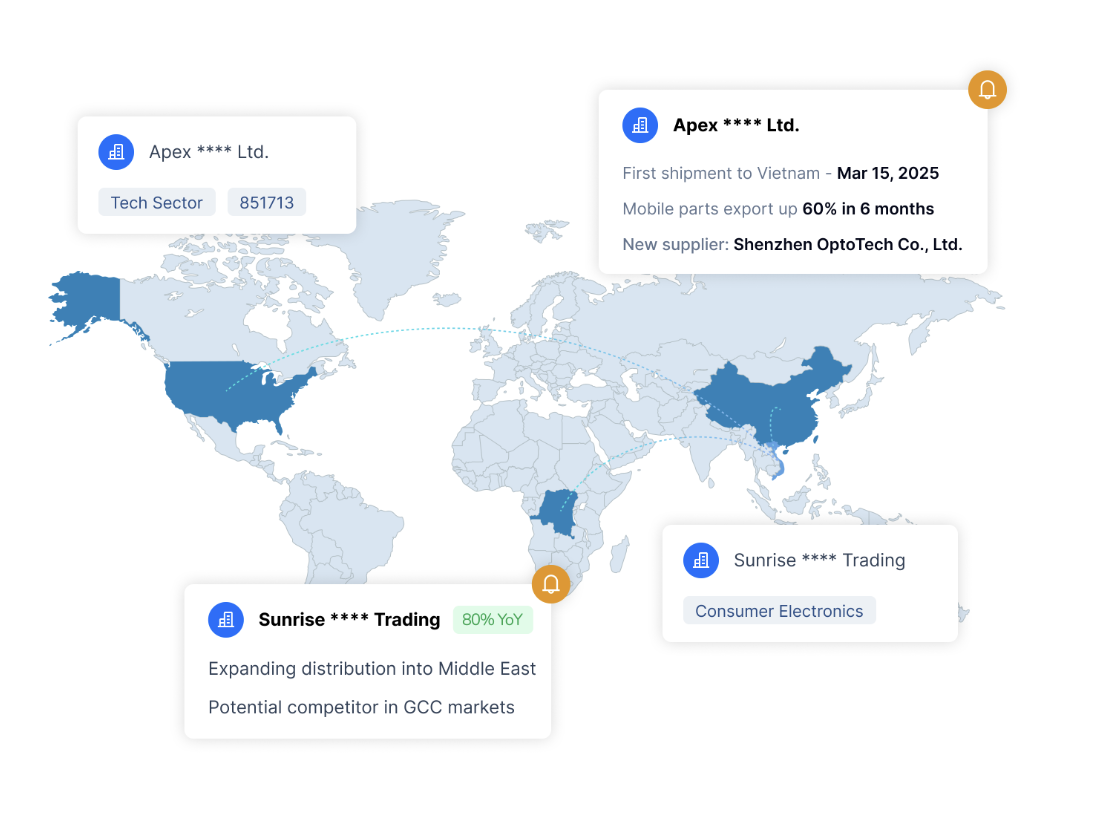Click the 'Expanding distribution into Middle East' insight
Viewport: 1094px width, 838px height.
[x=372, y=669]
